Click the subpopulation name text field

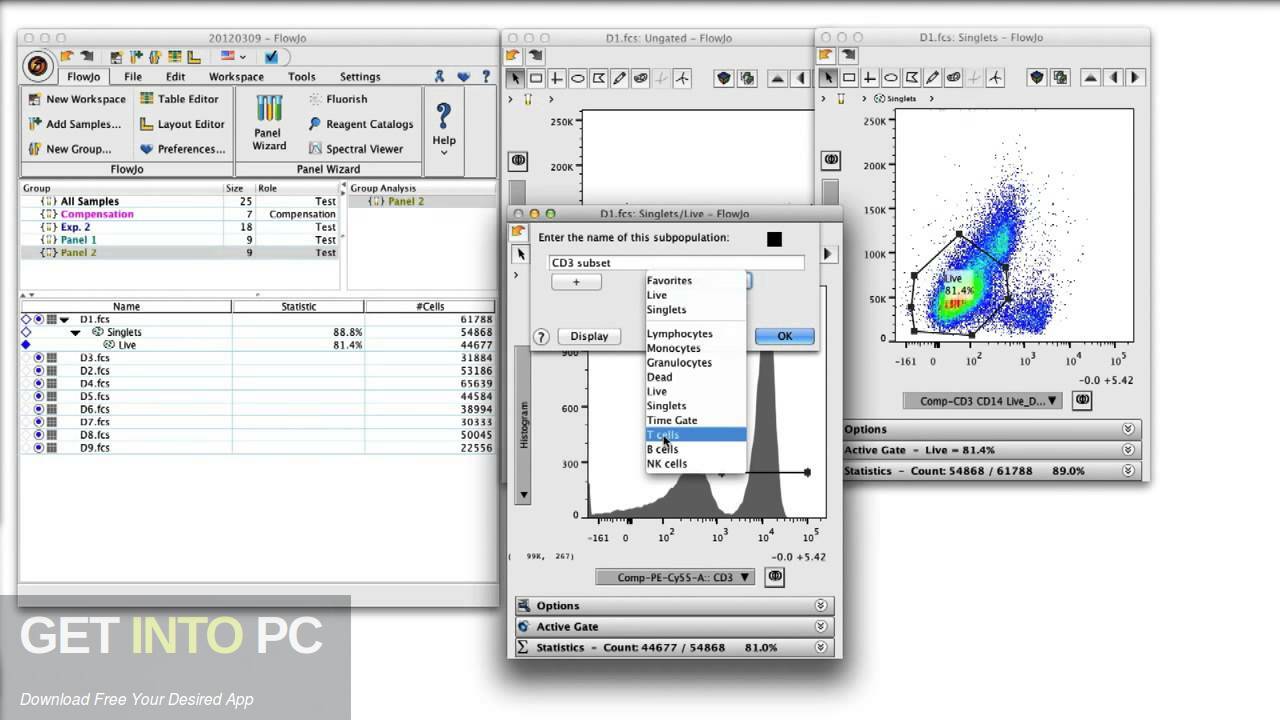(676, 263)
